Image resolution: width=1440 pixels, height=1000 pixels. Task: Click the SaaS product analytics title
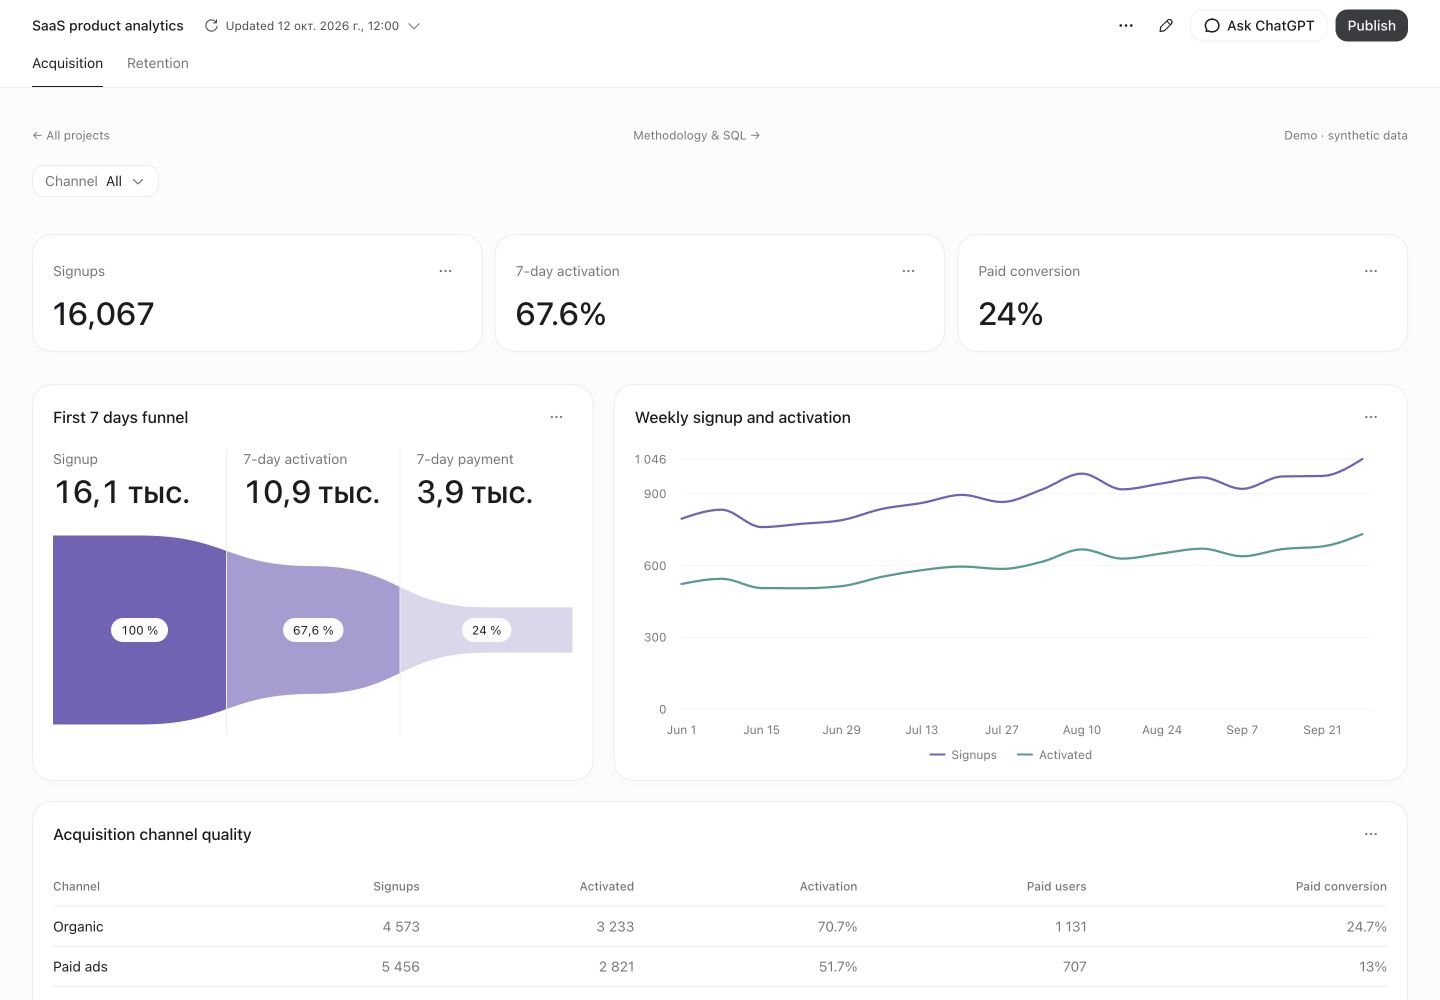coord(108,26)
